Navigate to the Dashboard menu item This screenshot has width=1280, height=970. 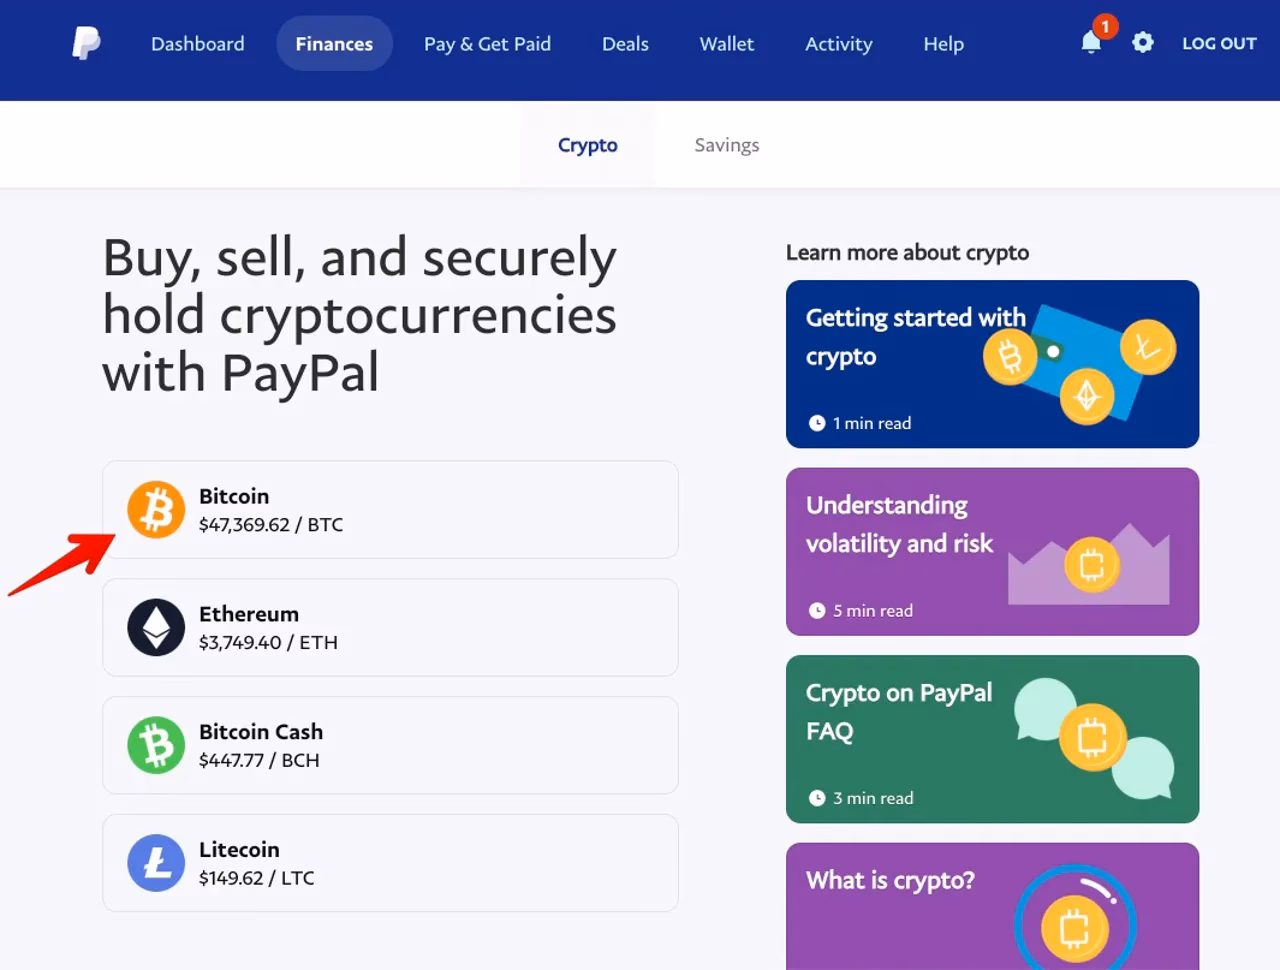click(197, 44)
